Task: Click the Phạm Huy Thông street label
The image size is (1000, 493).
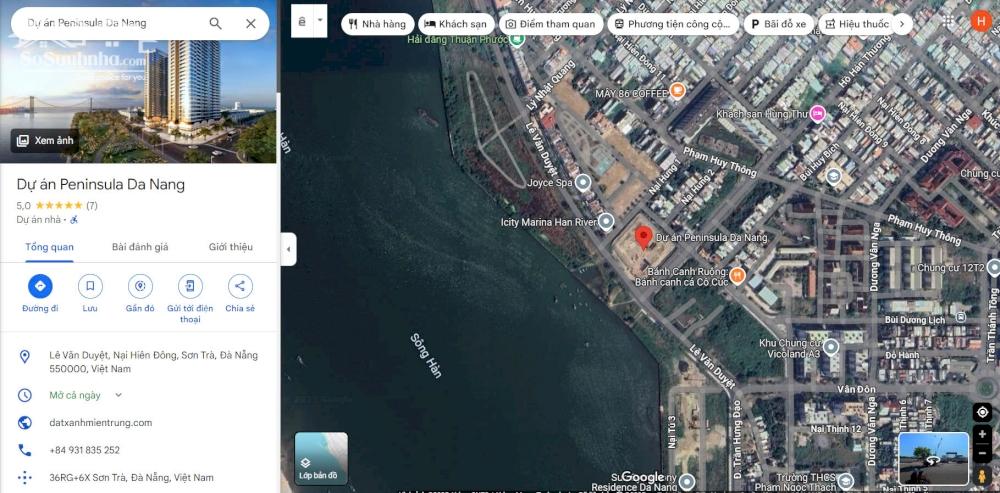Action: 720,162
